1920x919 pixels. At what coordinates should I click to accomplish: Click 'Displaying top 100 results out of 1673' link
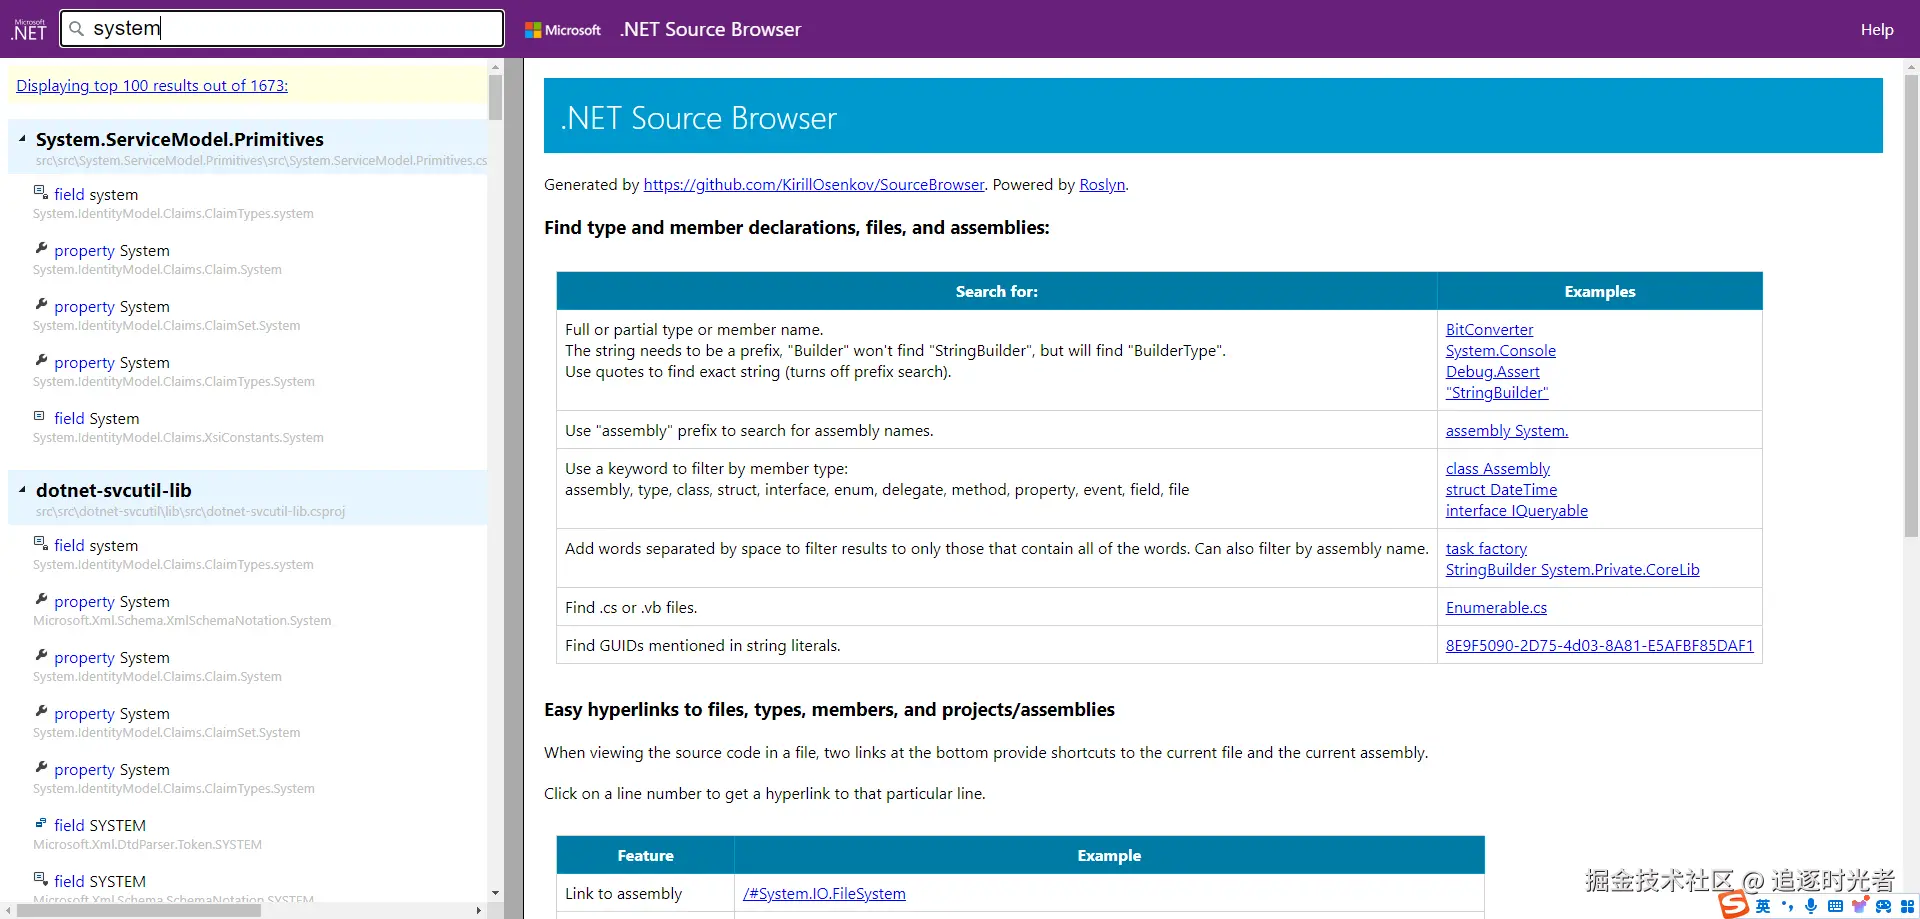[152, 86]
